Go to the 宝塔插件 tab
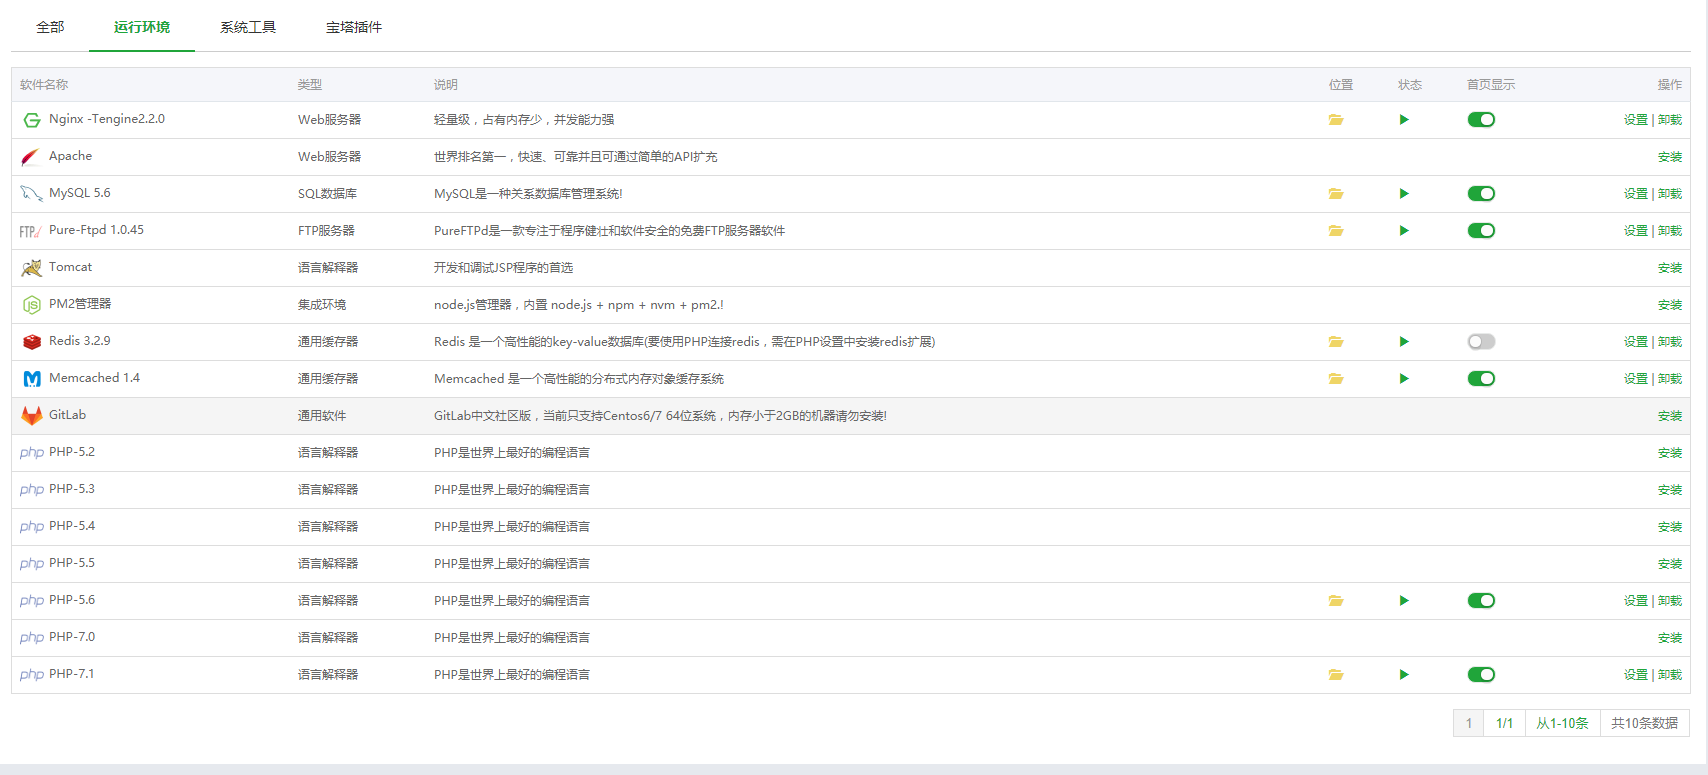Image resolution: width=1708 pixels, height=775 pixels. point(354,27)
